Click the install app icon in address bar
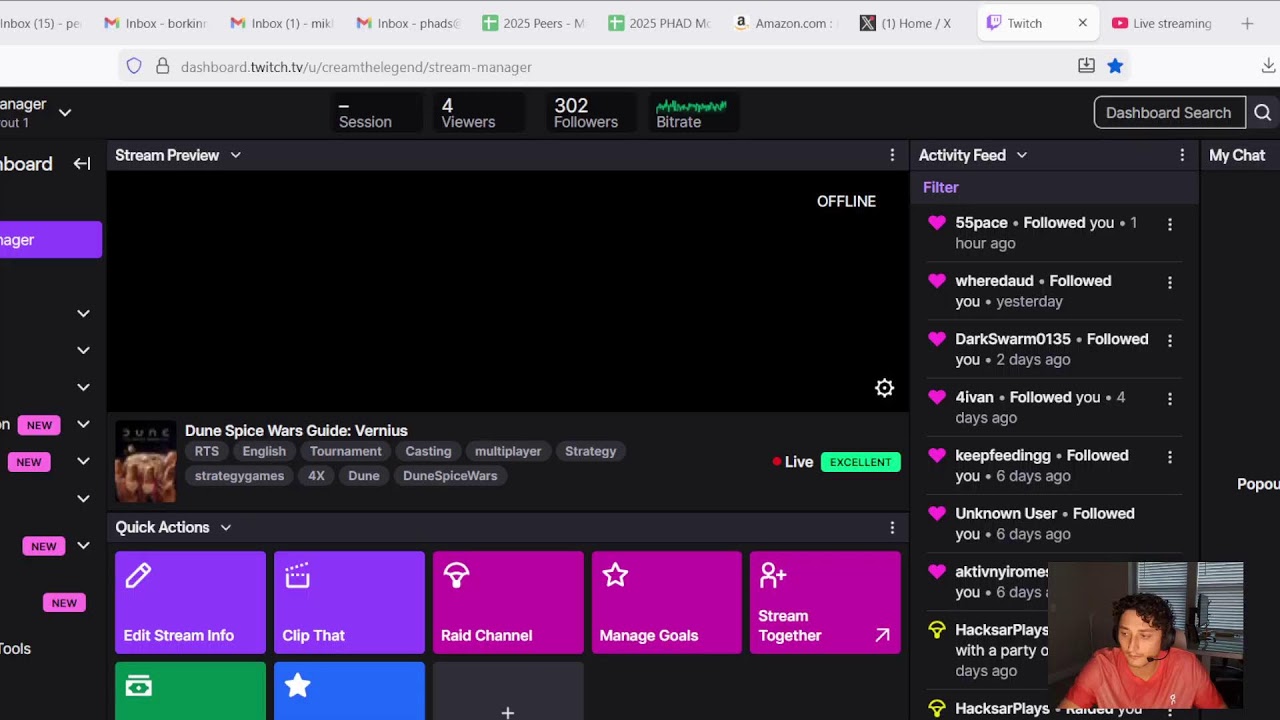The height and width of the screenshot is (720, 1280). tap(1086, 66)
